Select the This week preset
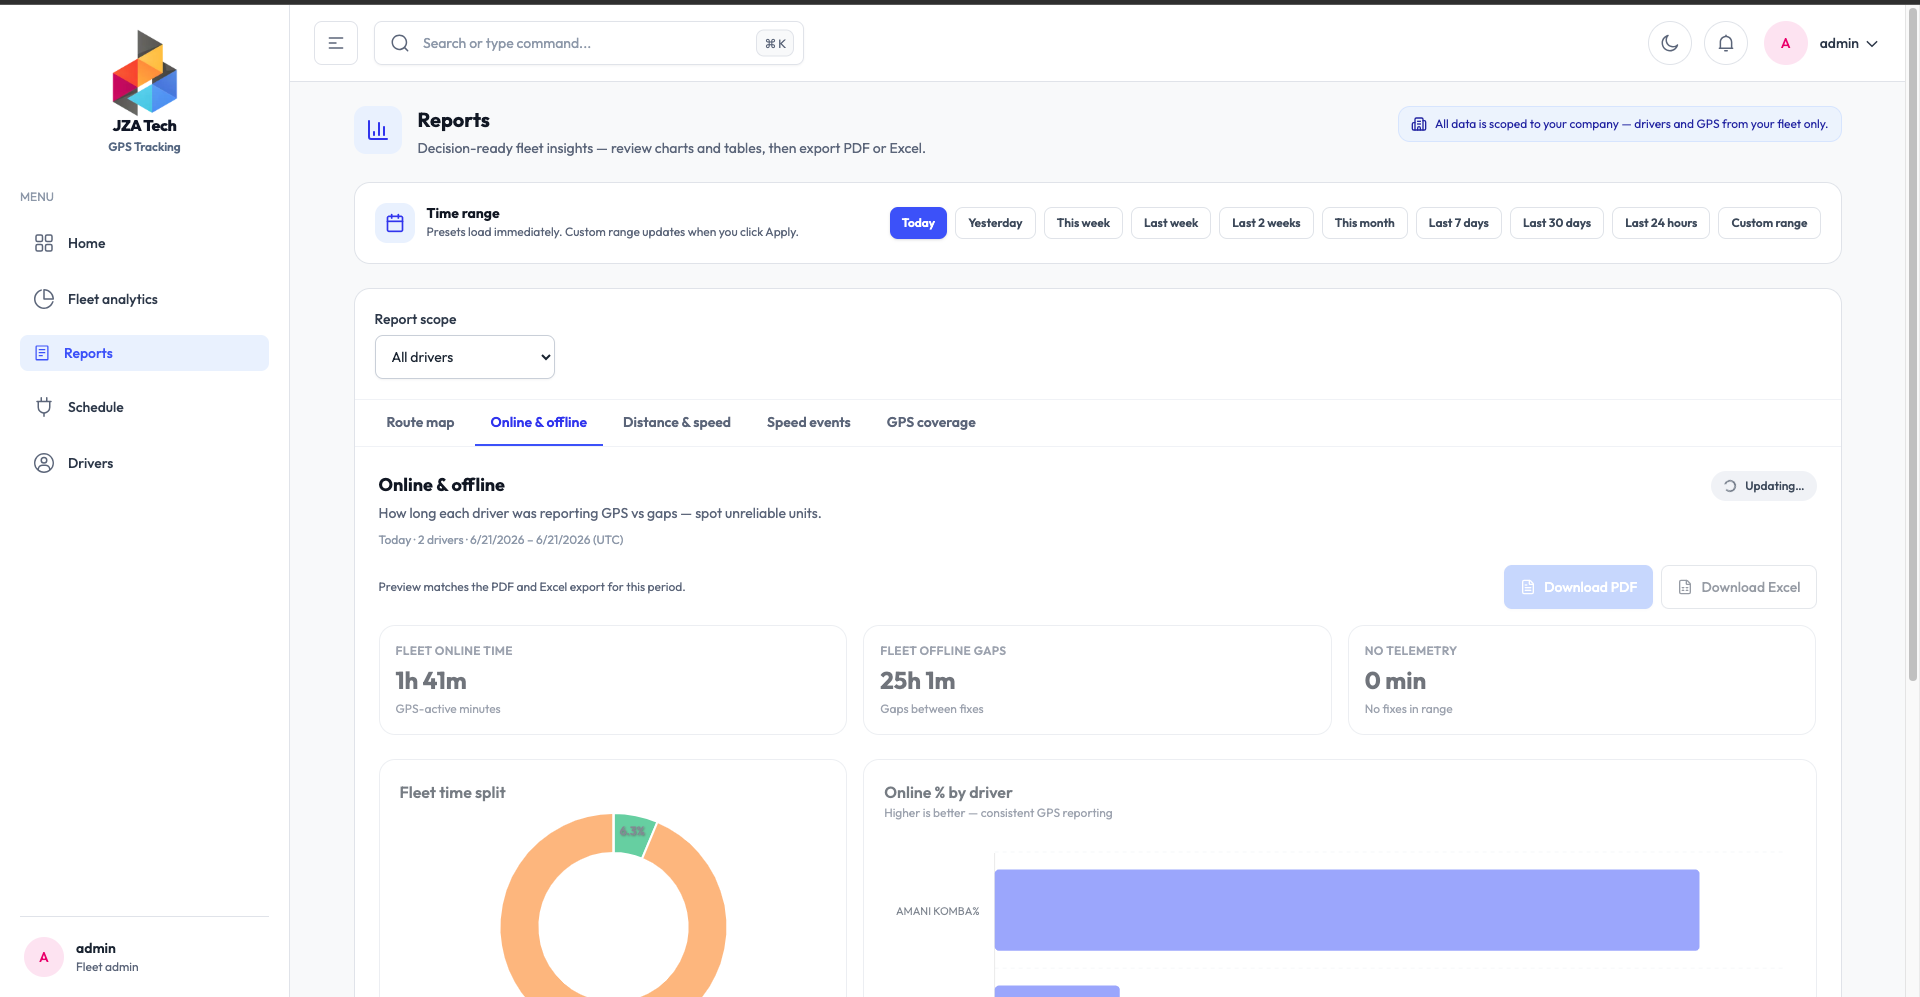Screen dimensions: 1920x997 tap(1083, 223)
